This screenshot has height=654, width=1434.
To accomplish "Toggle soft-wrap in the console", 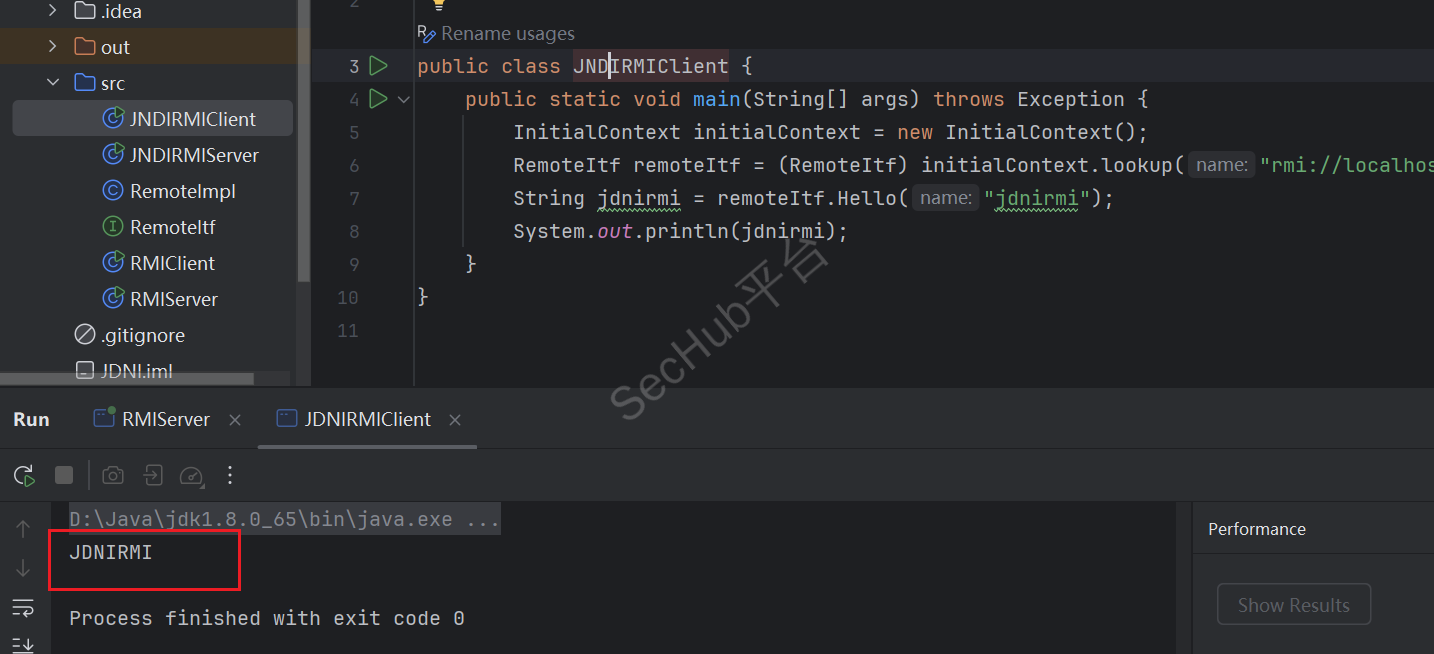I will point(23,607).
